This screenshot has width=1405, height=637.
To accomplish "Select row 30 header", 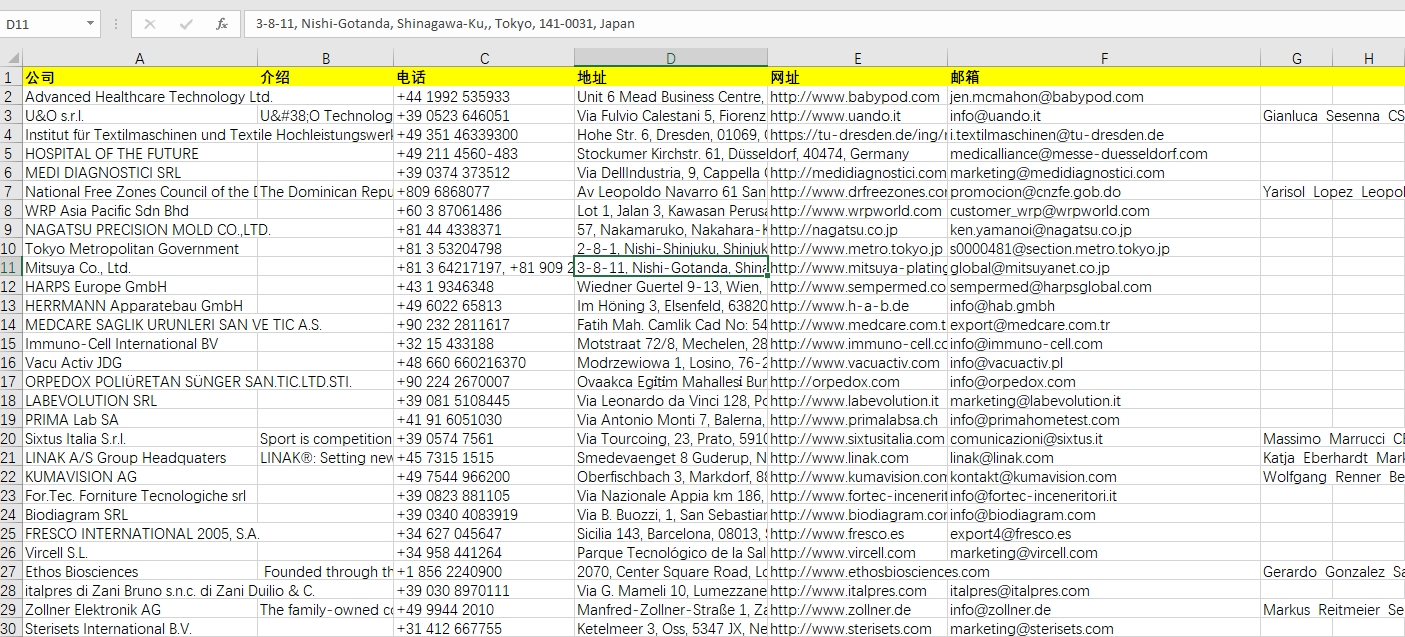I will coord(11,628).
